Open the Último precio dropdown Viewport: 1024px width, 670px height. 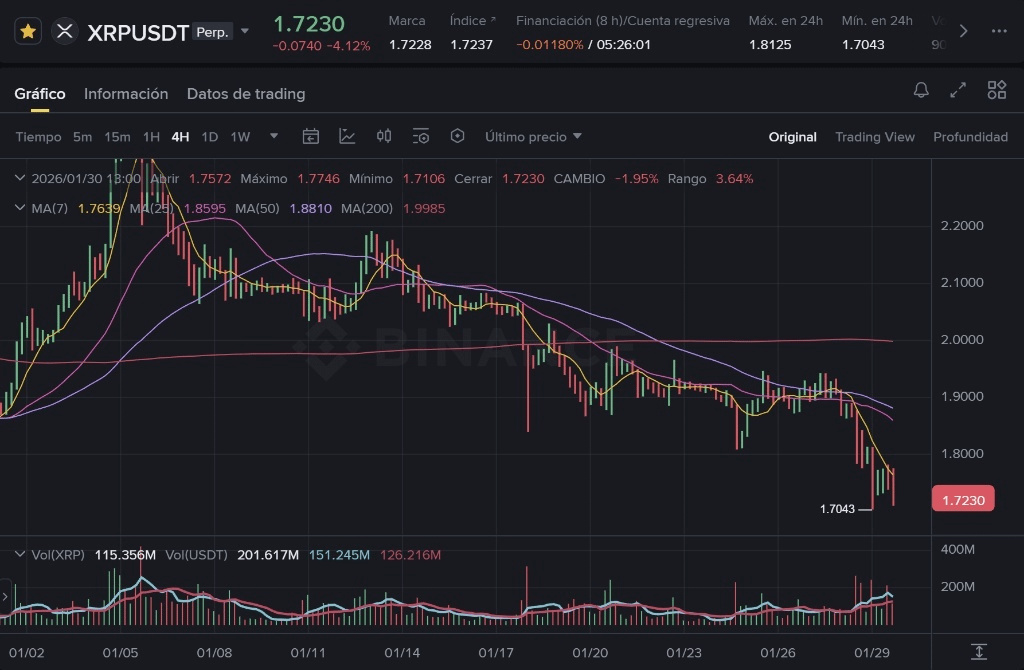click(x=533, y=137)
